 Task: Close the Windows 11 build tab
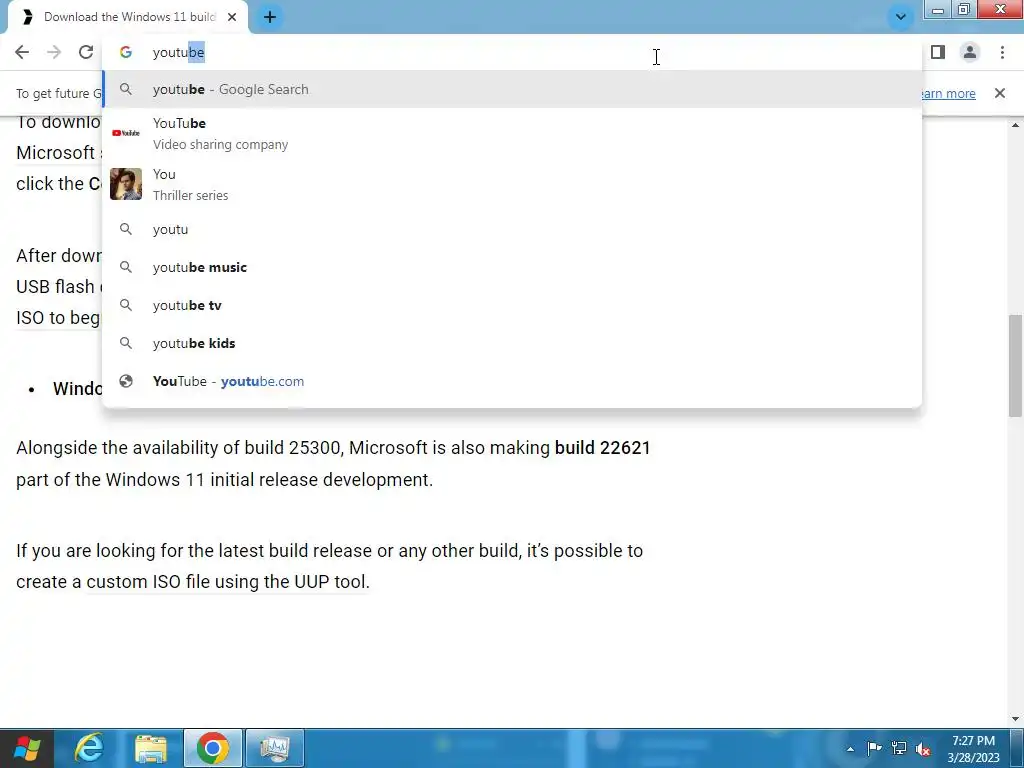point(232,17)
